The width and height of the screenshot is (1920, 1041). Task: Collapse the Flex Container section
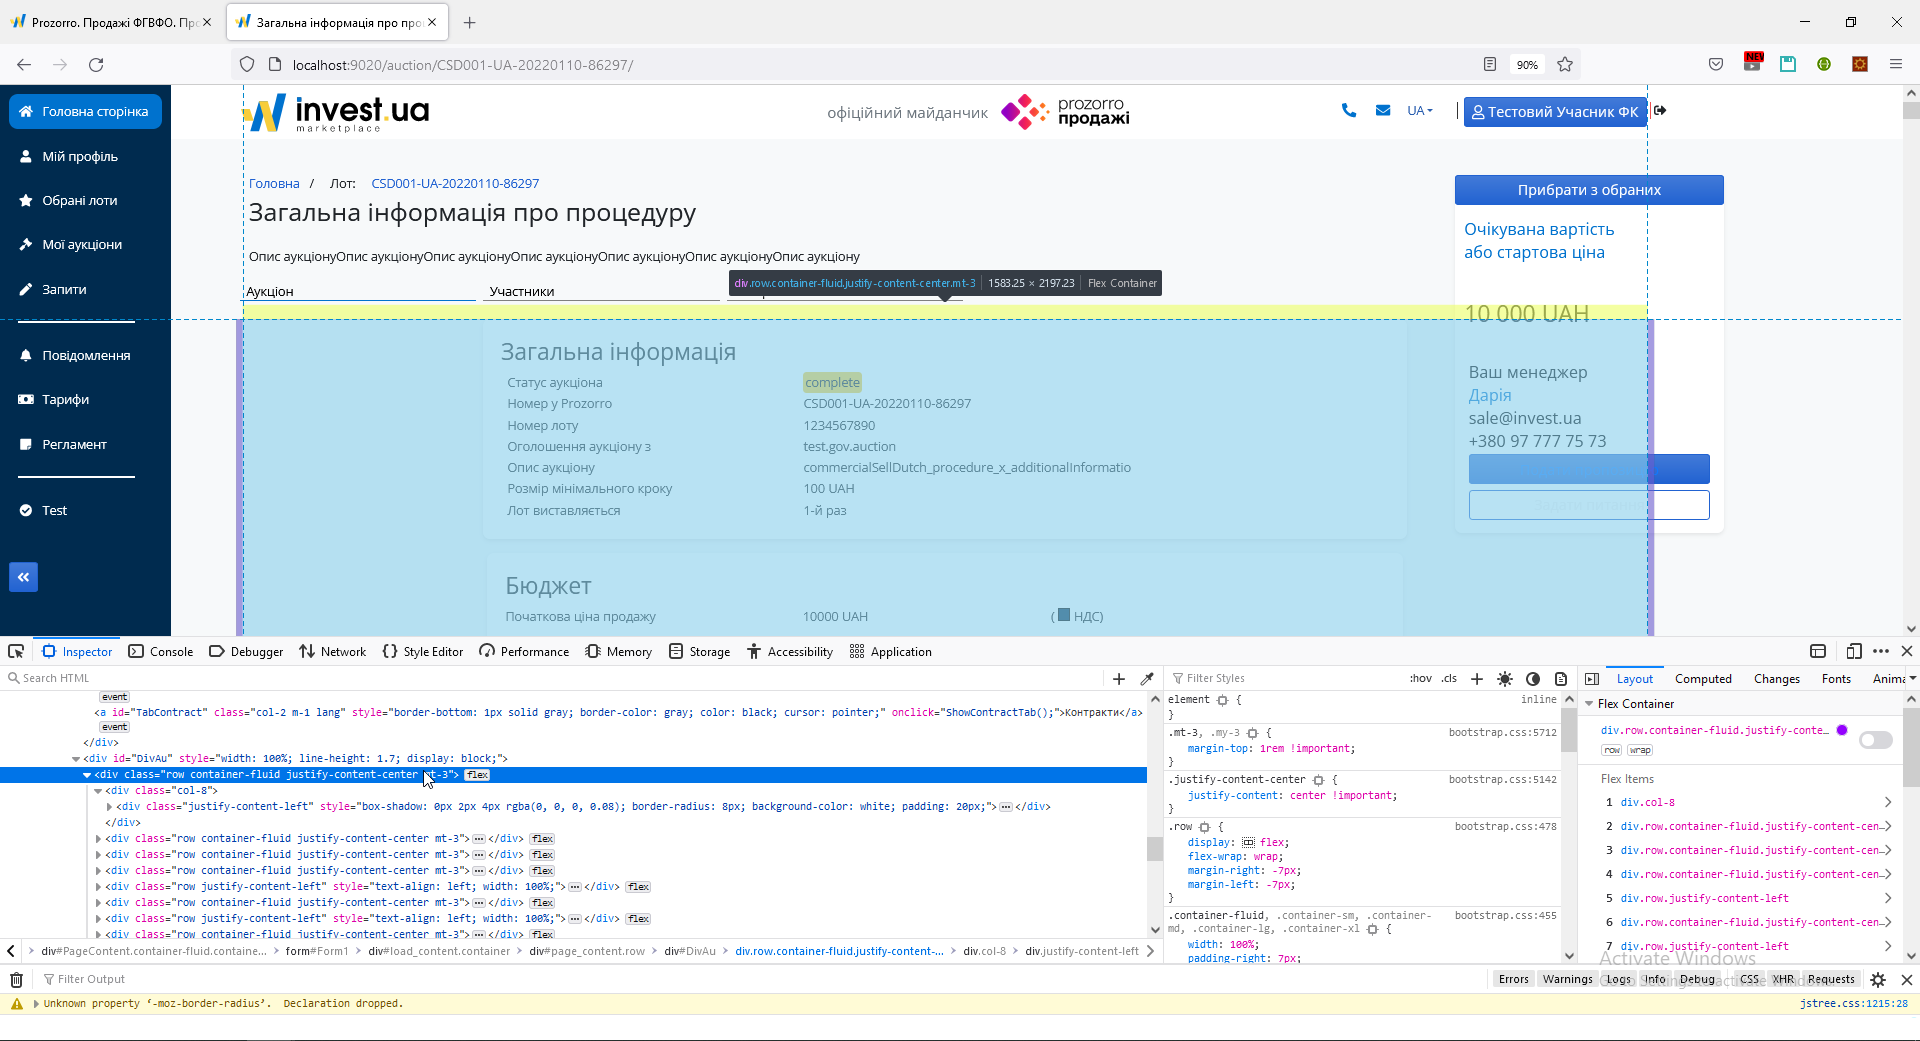coord(1589,704)
